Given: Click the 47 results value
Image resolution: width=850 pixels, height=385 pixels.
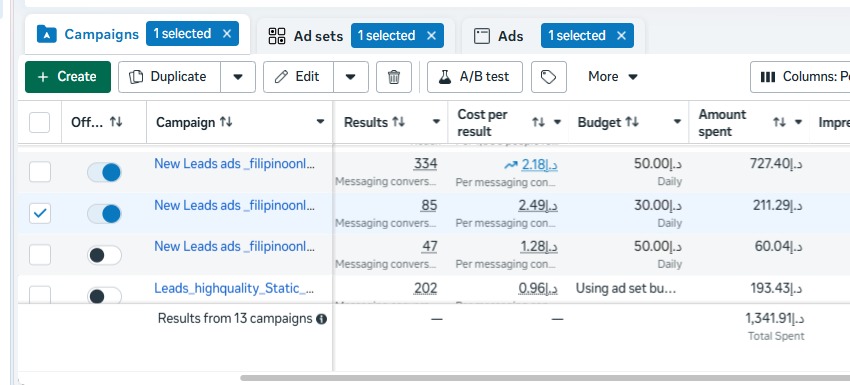Looking at the screenshot, I should click(429, 247).
